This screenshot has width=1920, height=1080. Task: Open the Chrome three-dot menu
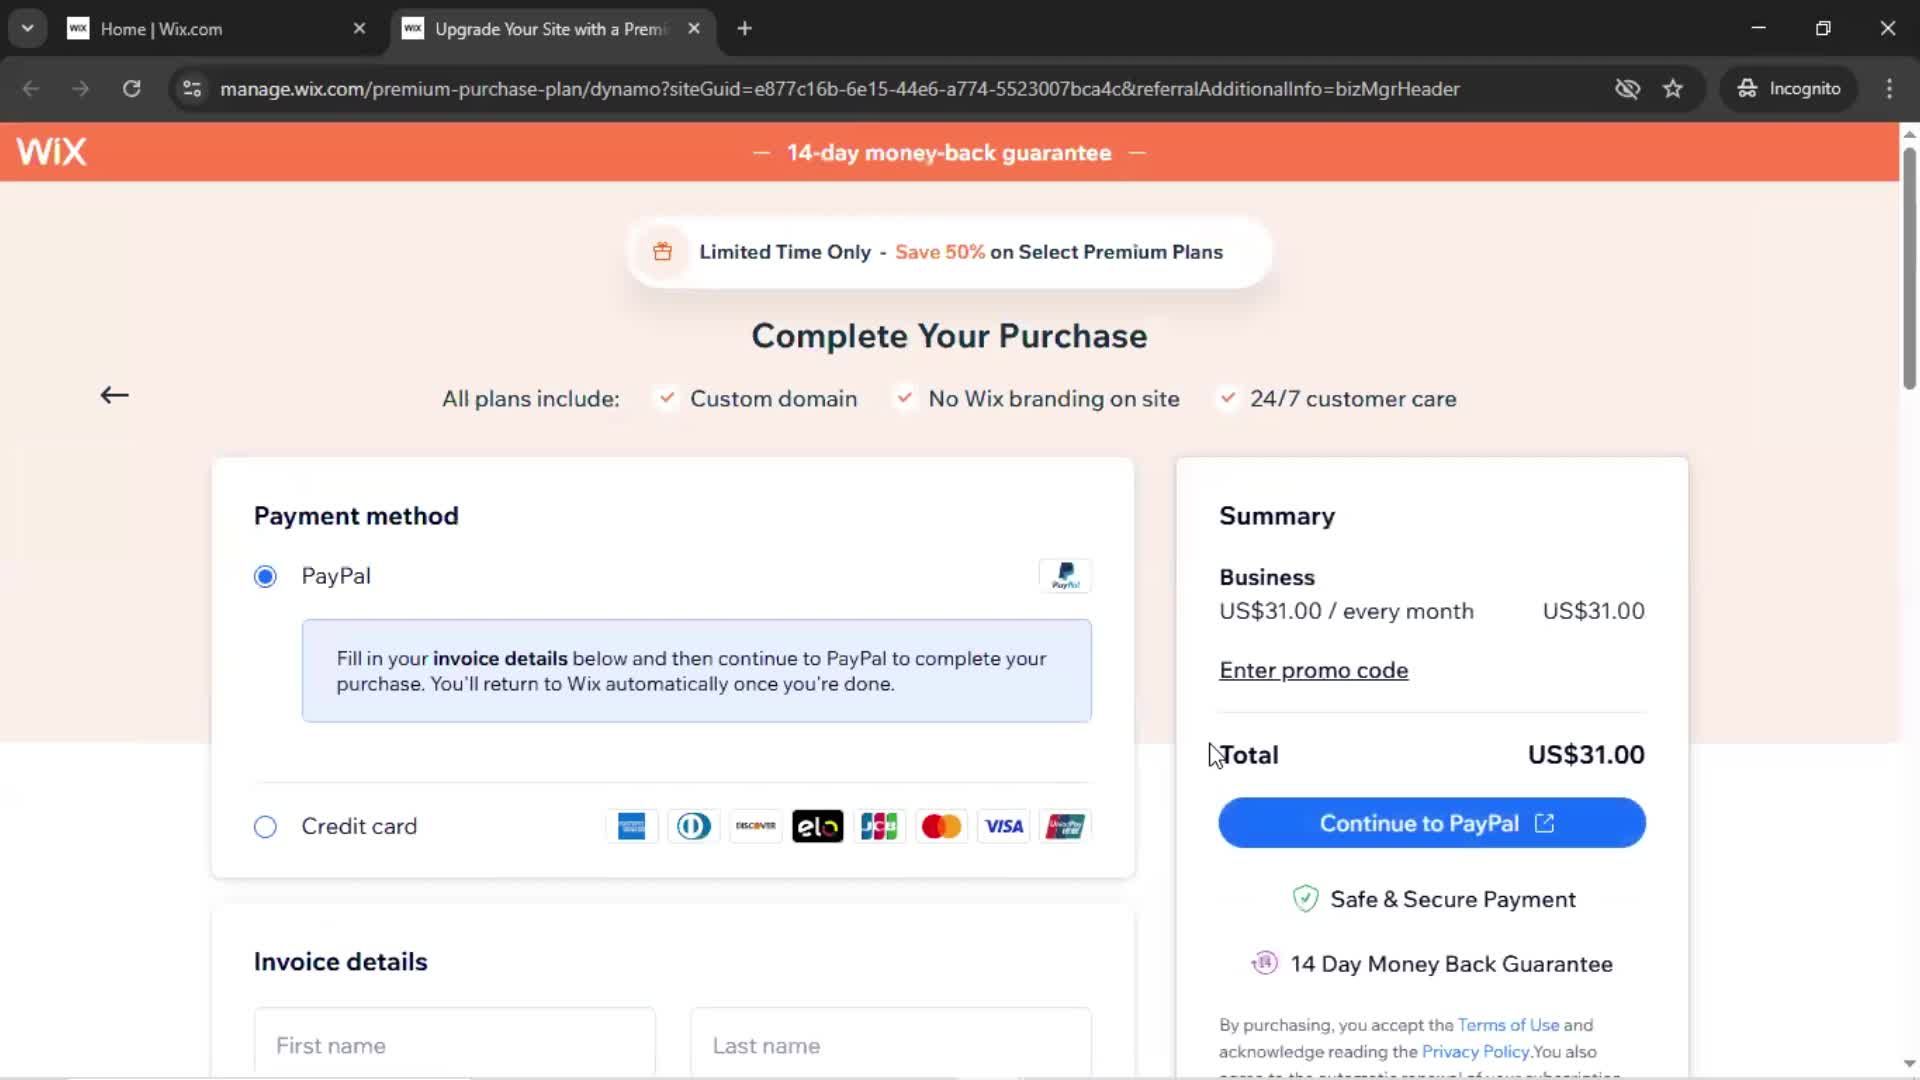click(x=1889, y=88)
